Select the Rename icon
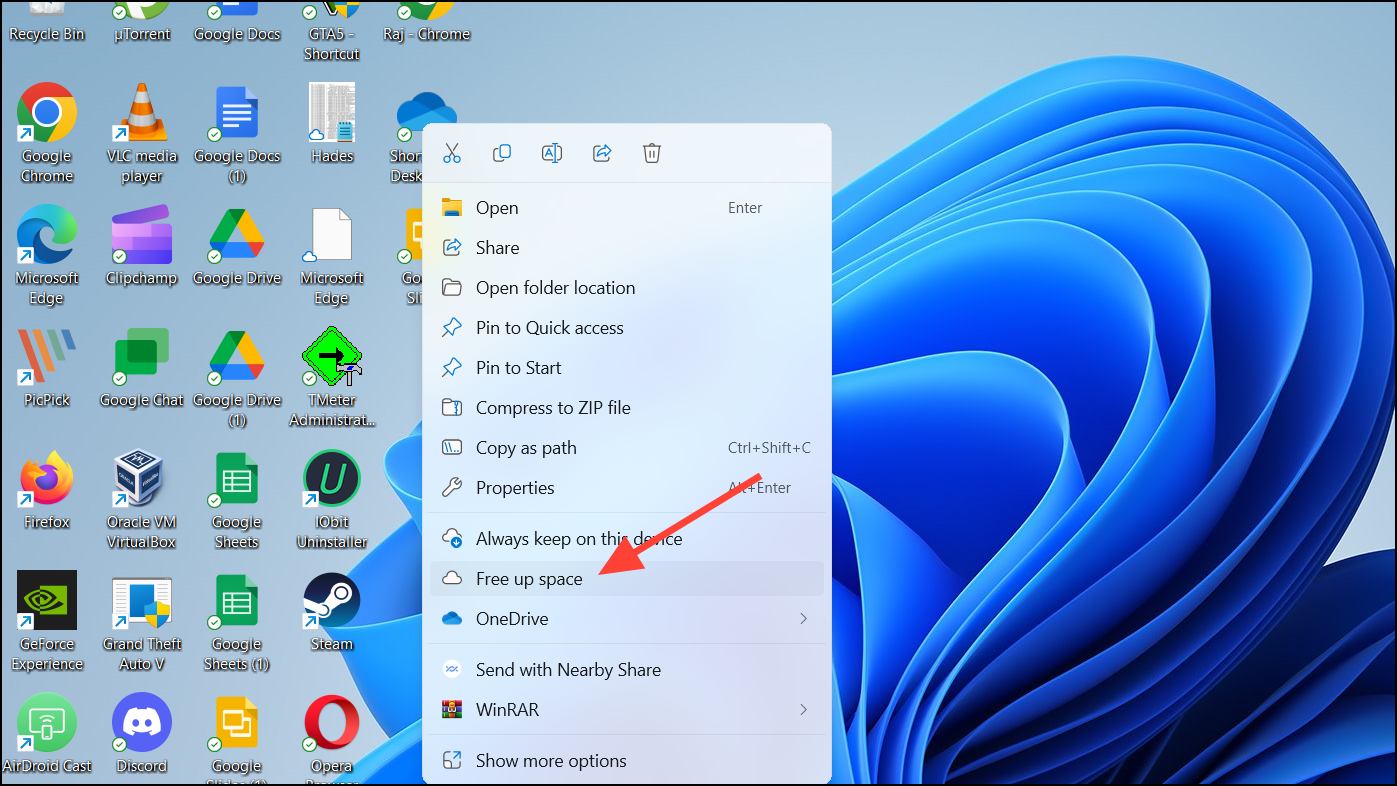Viewport: 1397px width, 786px height. coord(551,152)
